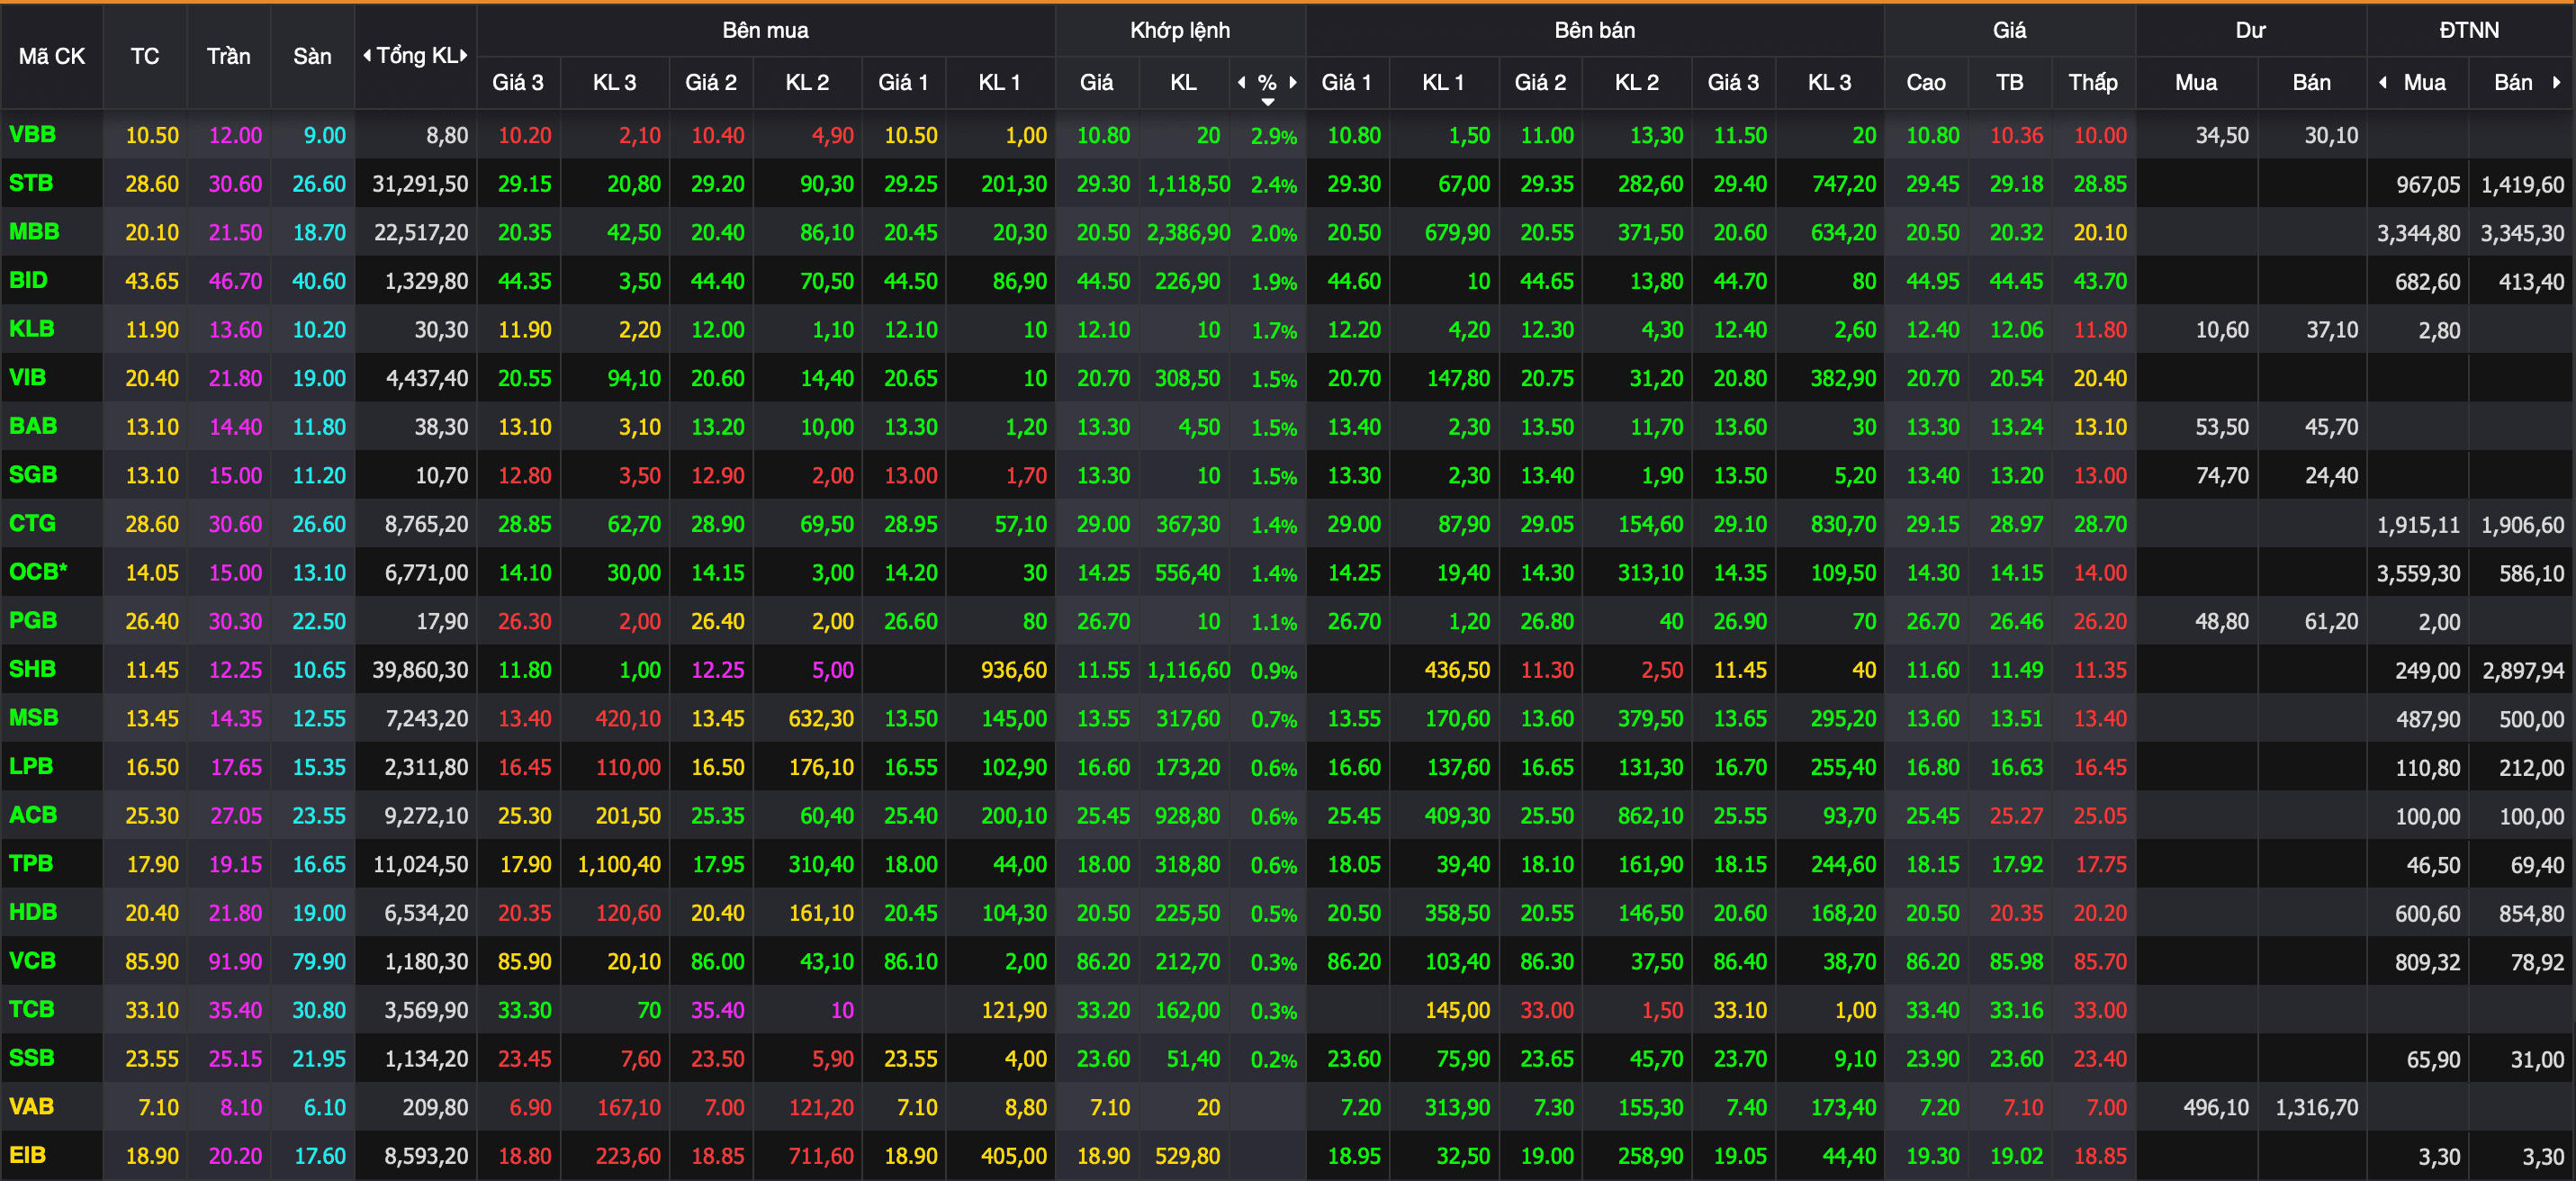
Task: Click CTG foreign buy value 1,915,11
Action: point(2419,524)
